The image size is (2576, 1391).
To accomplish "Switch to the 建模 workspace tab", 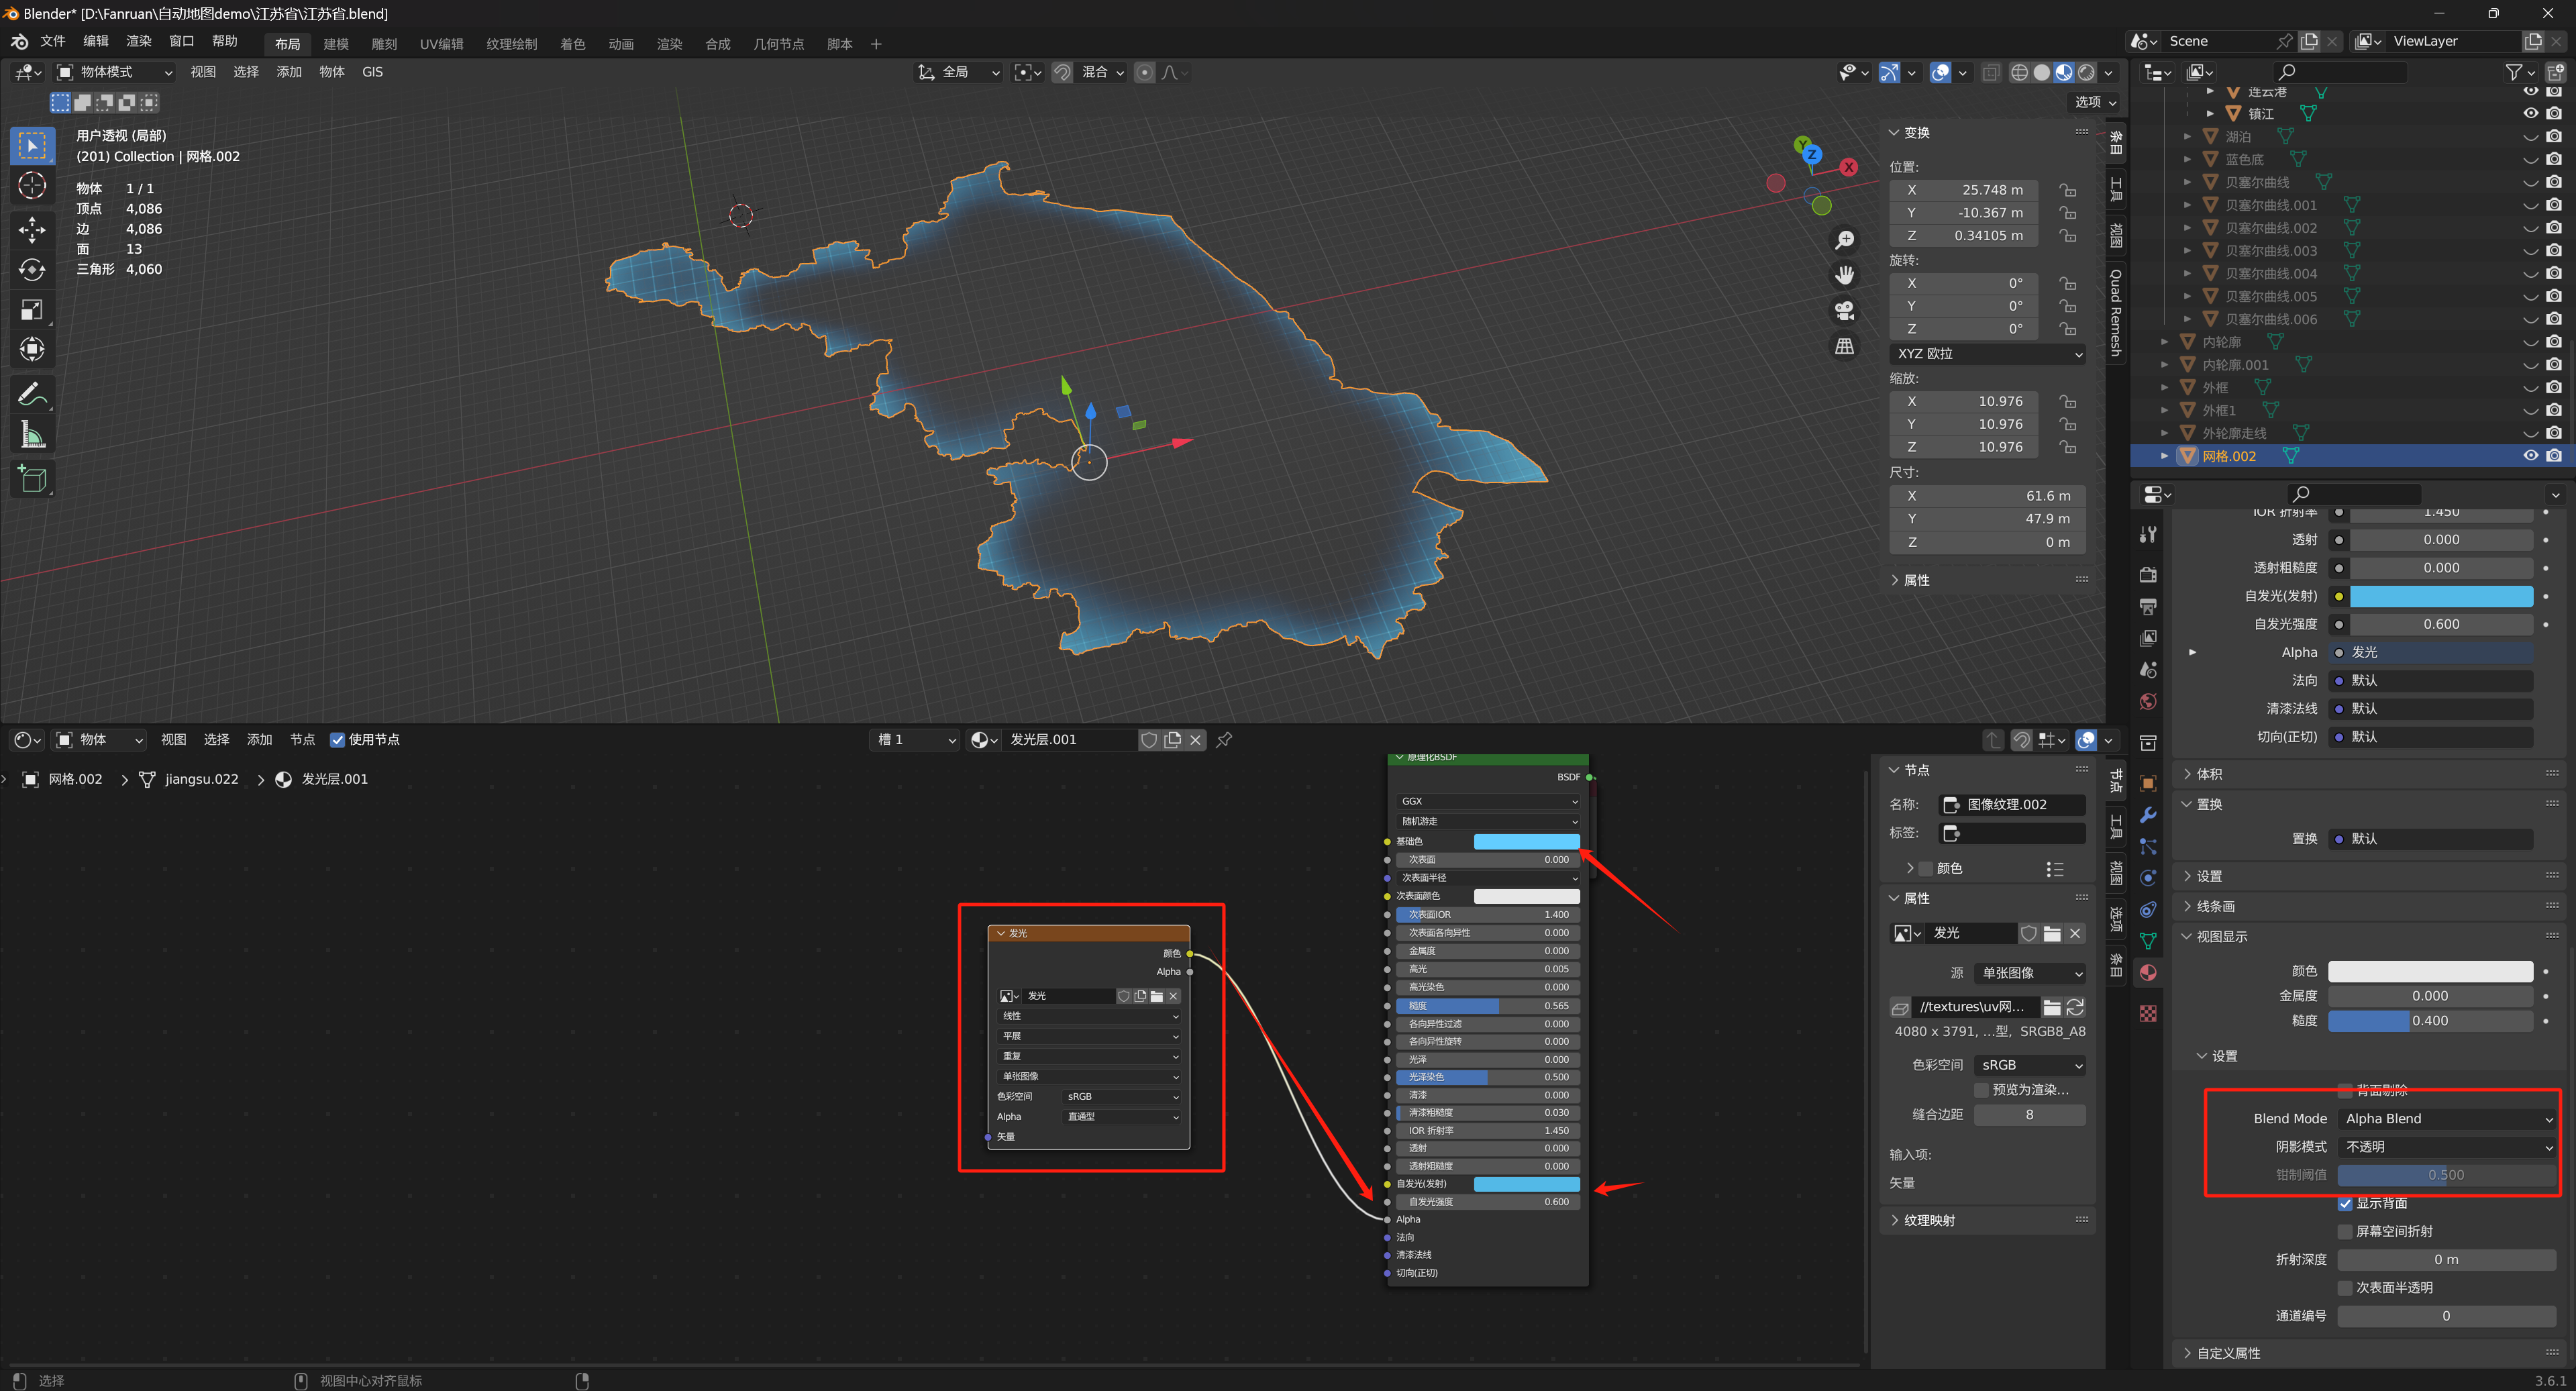I will pos(336,44).
